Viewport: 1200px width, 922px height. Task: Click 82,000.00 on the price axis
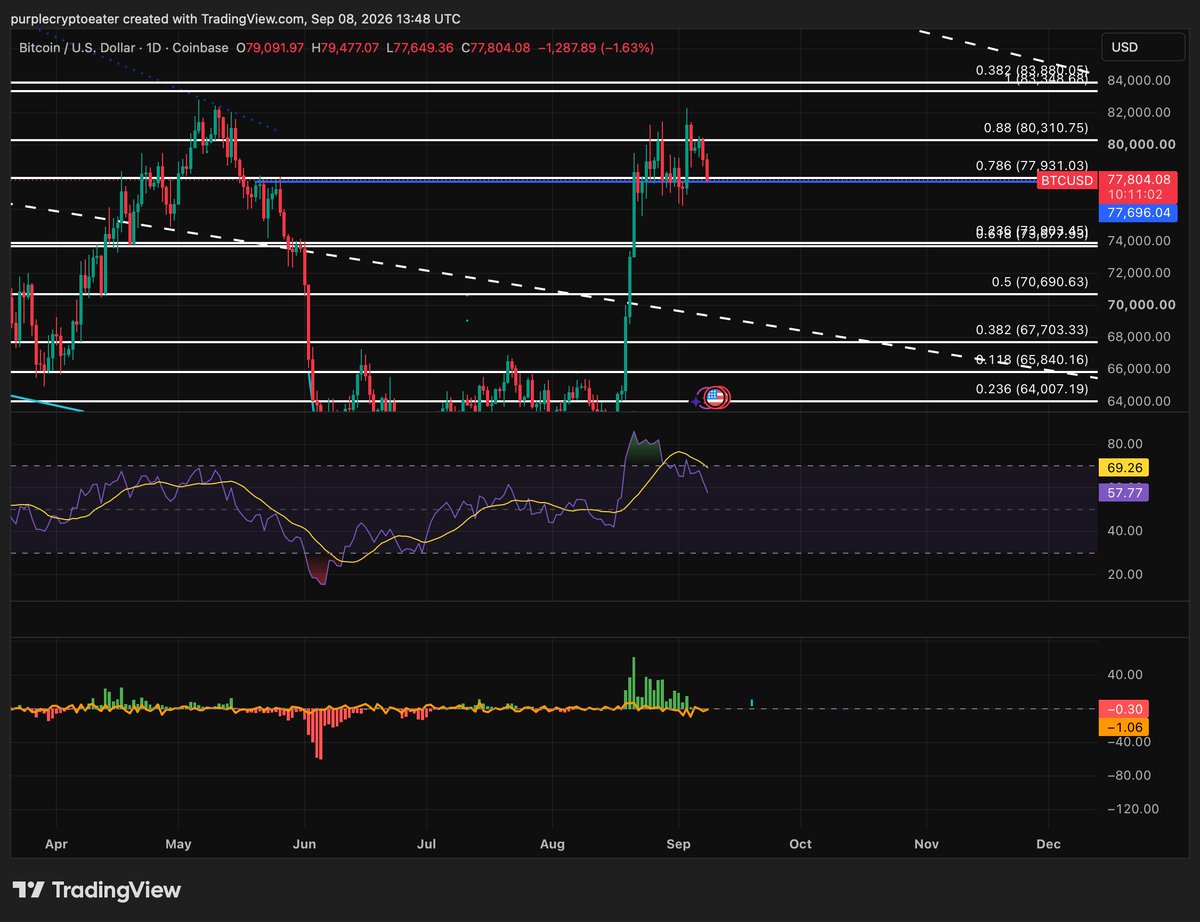pyautogui.click(x=1138, y=111)
